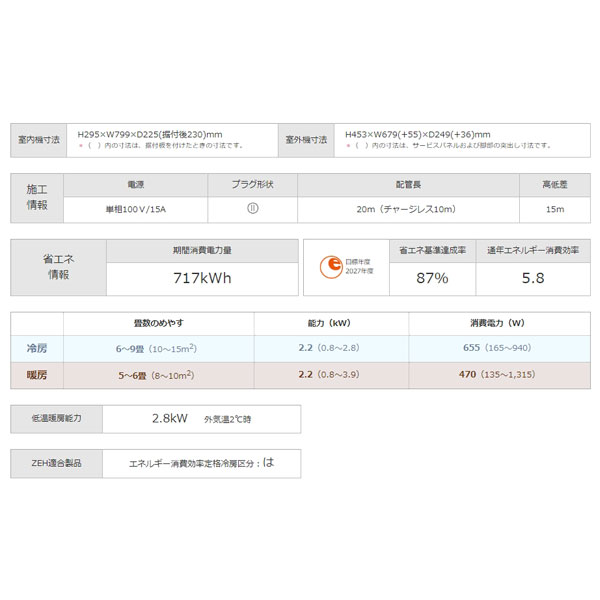The height and width of the screenshot is (600, 600).
Task: Click the 冷房 row label
Action: 36,348
